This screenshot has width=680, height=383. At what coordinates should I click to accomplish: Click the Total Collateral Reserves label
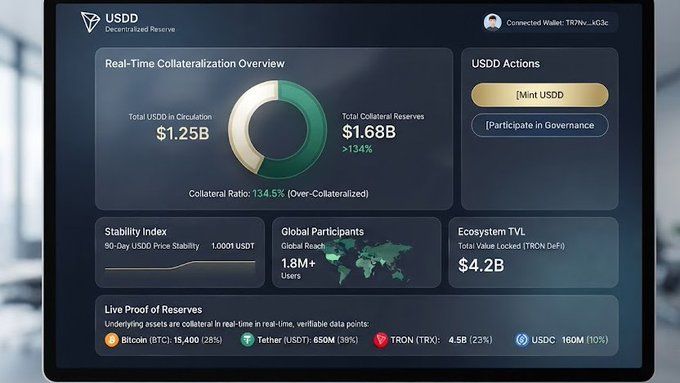[383, 116]
